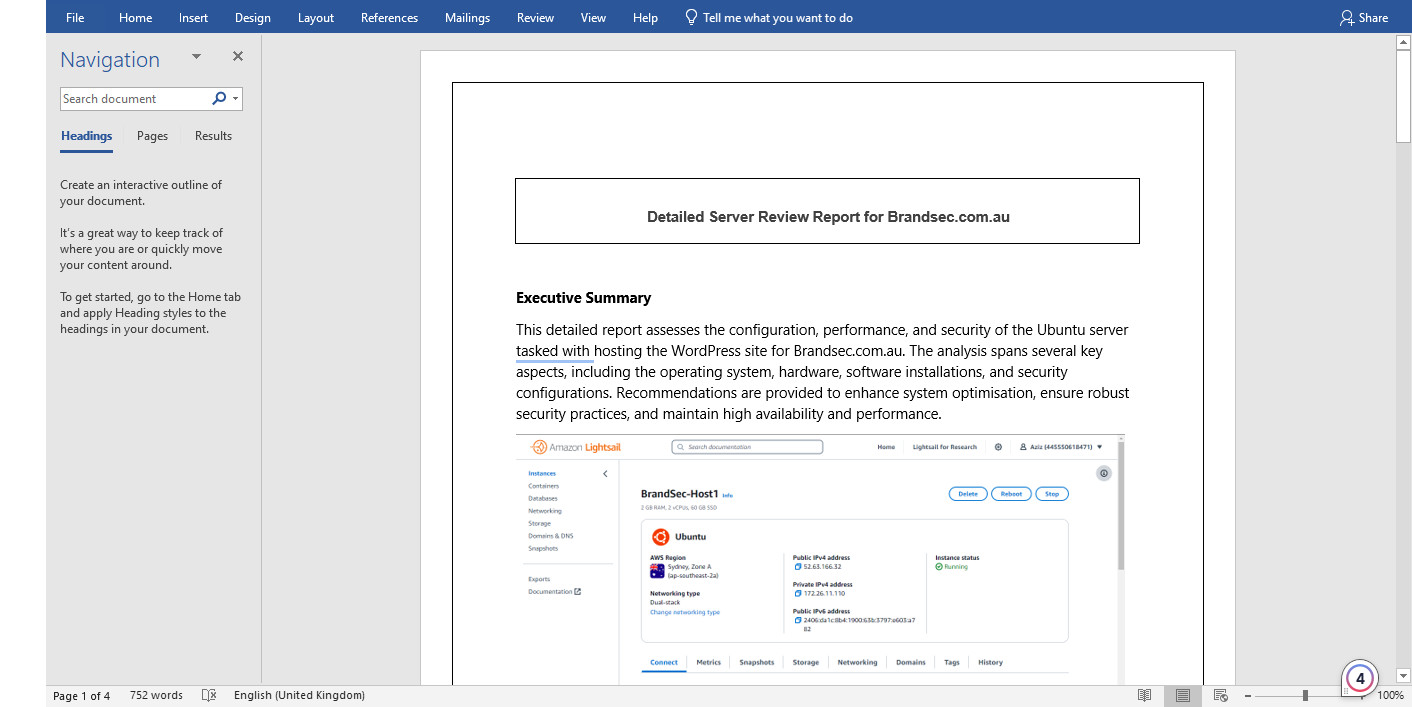Expand the search options dropdown arrow

pyautogui.click(x=236, y=98)
